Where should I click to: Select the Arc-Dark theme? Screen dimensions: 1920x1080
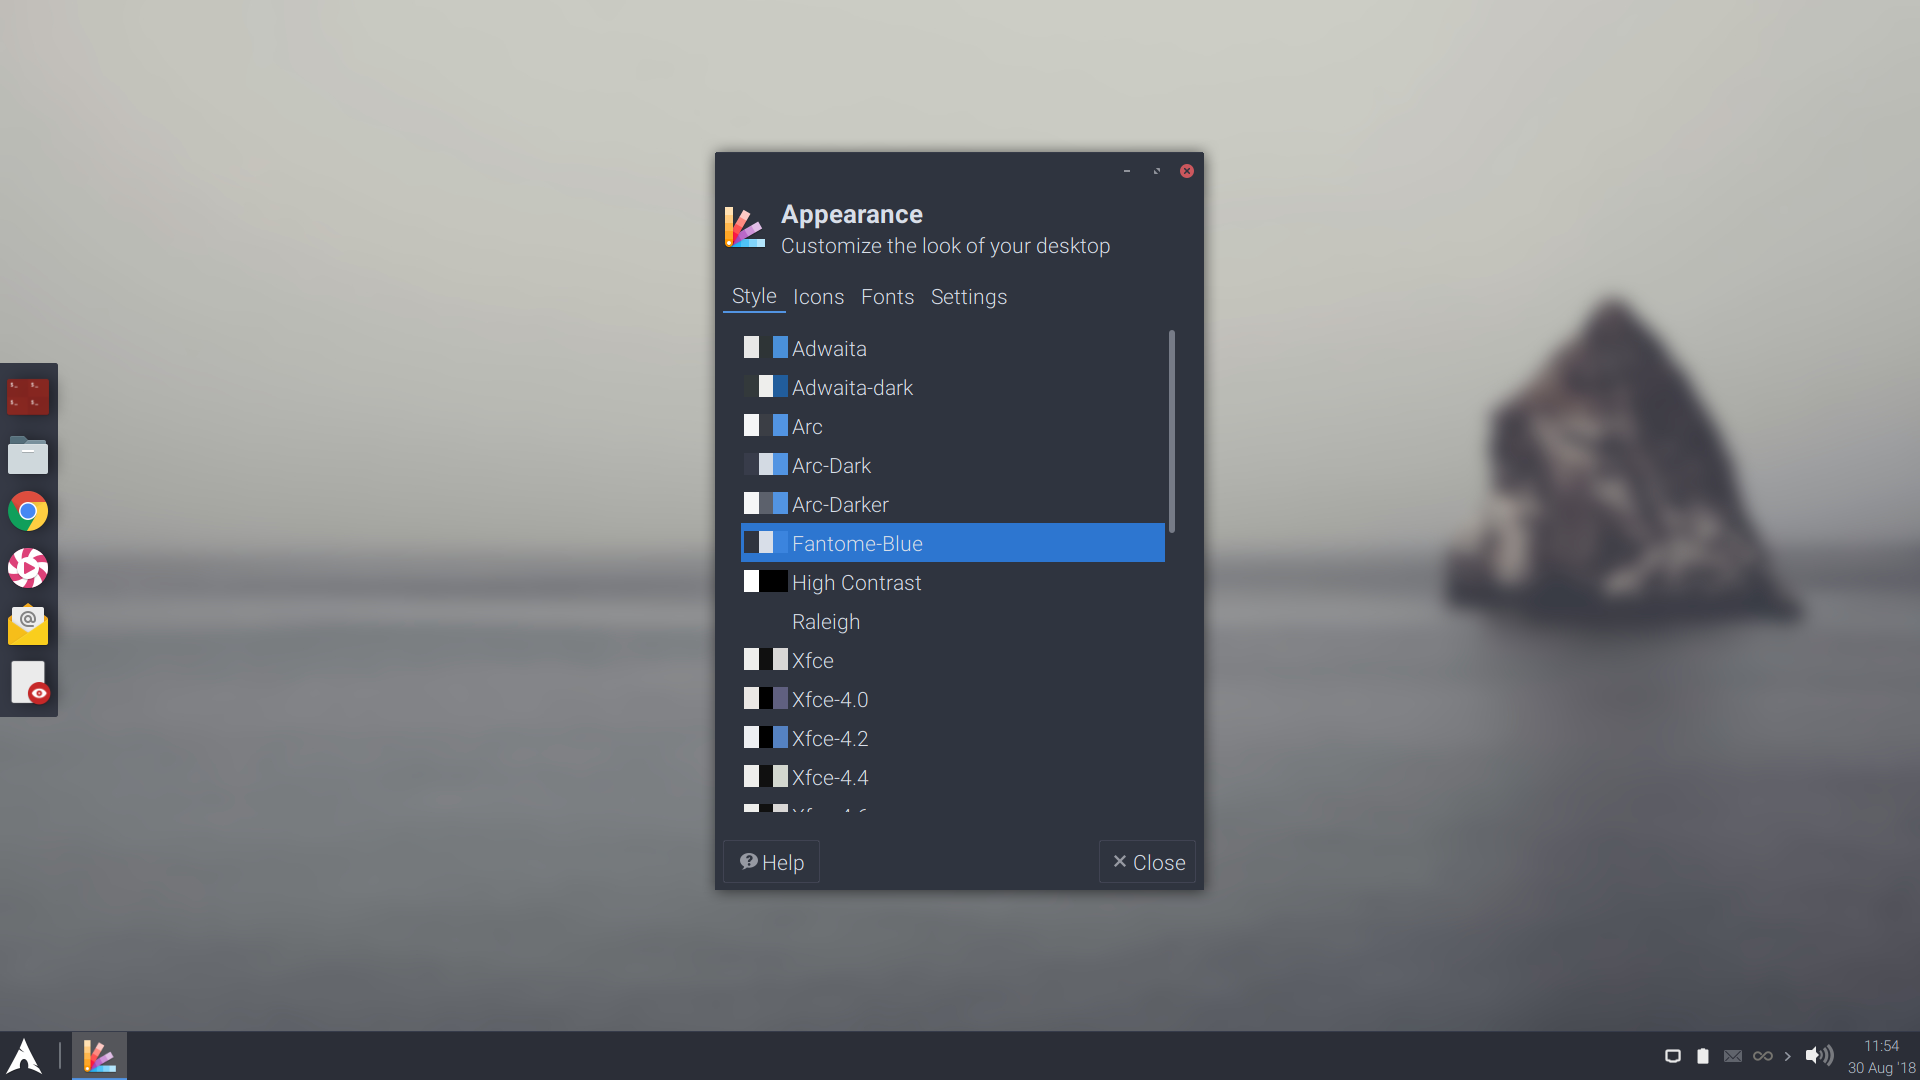(831, 465)
